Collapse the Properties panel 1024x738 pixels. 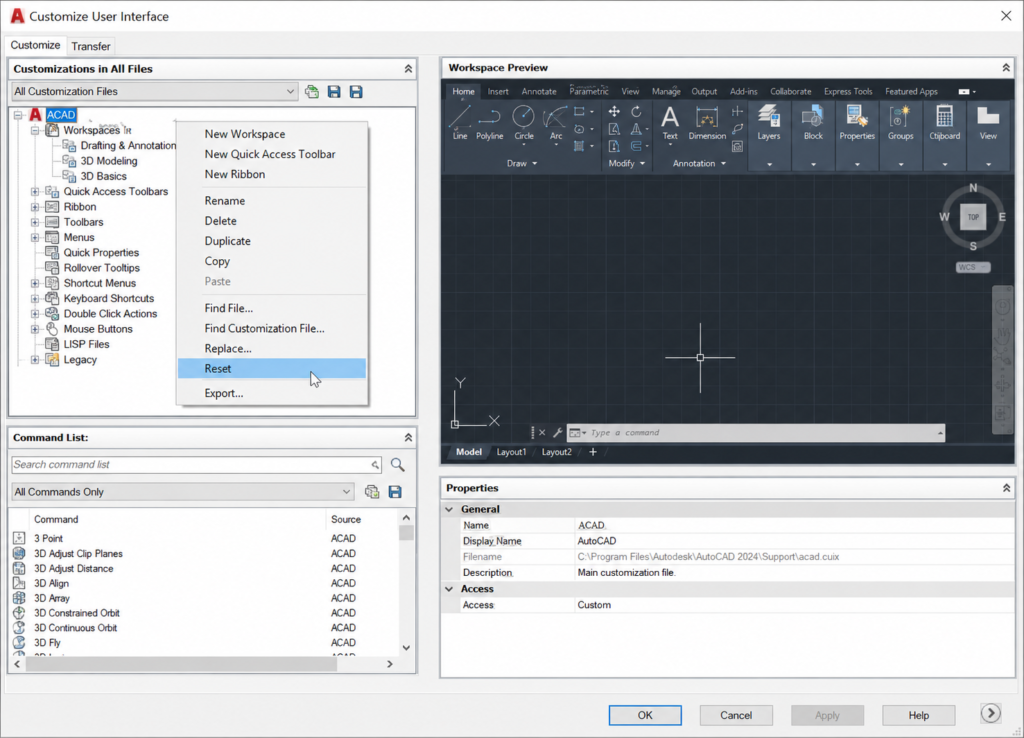coord(1006,488)
